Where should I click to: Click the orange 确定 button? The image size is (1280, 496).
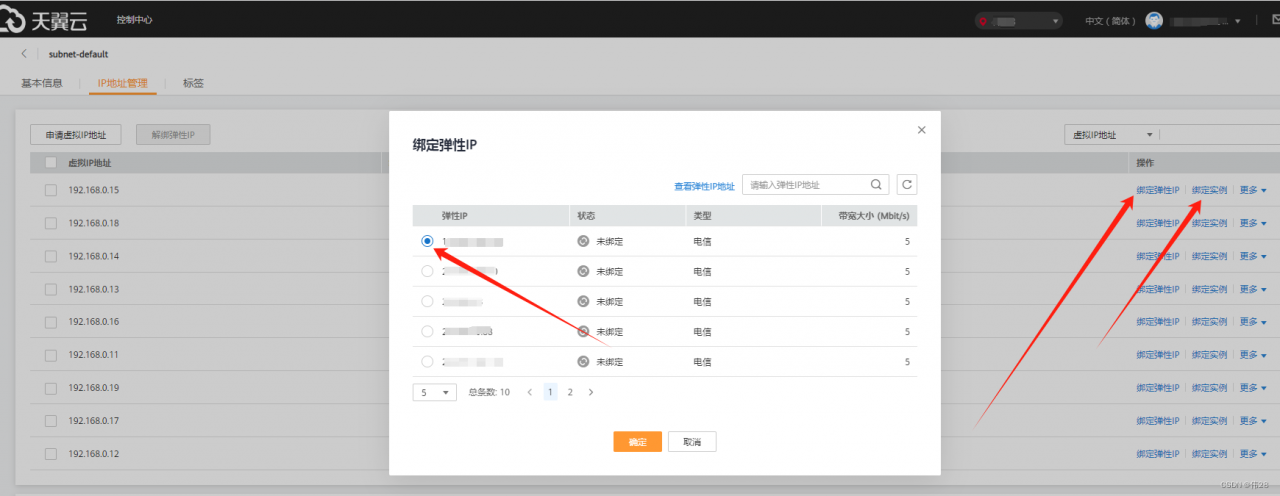pyautogui.click(x=637, y=442)
